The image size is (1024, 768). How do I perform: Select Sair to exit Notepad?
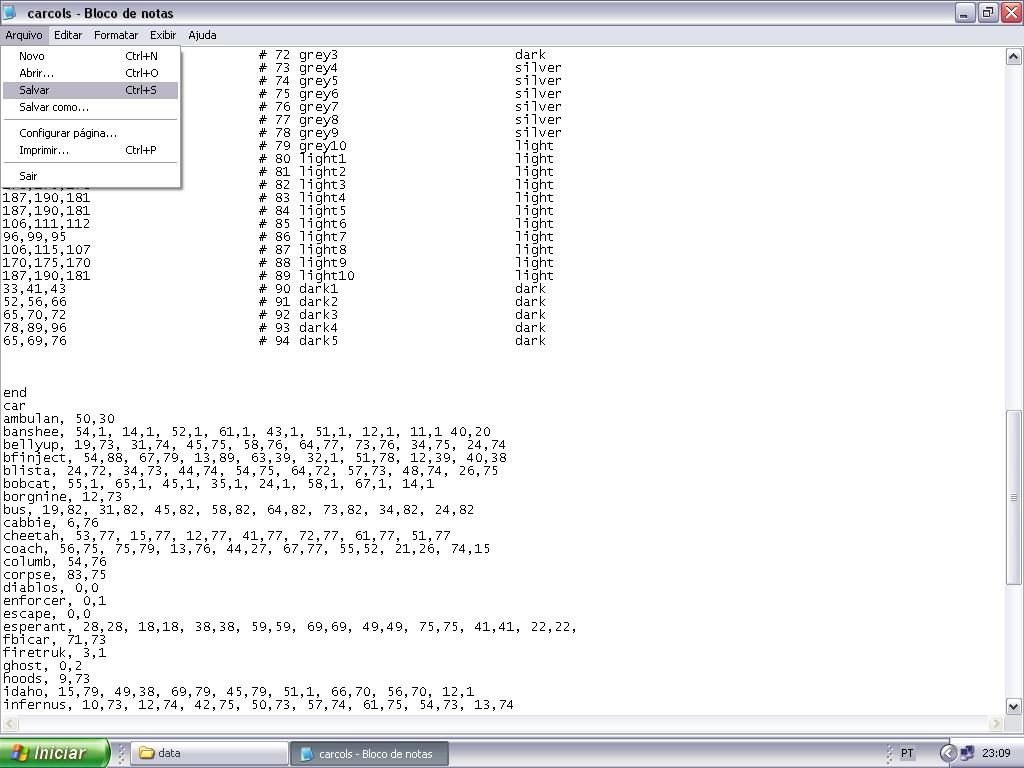coord(90,176)
